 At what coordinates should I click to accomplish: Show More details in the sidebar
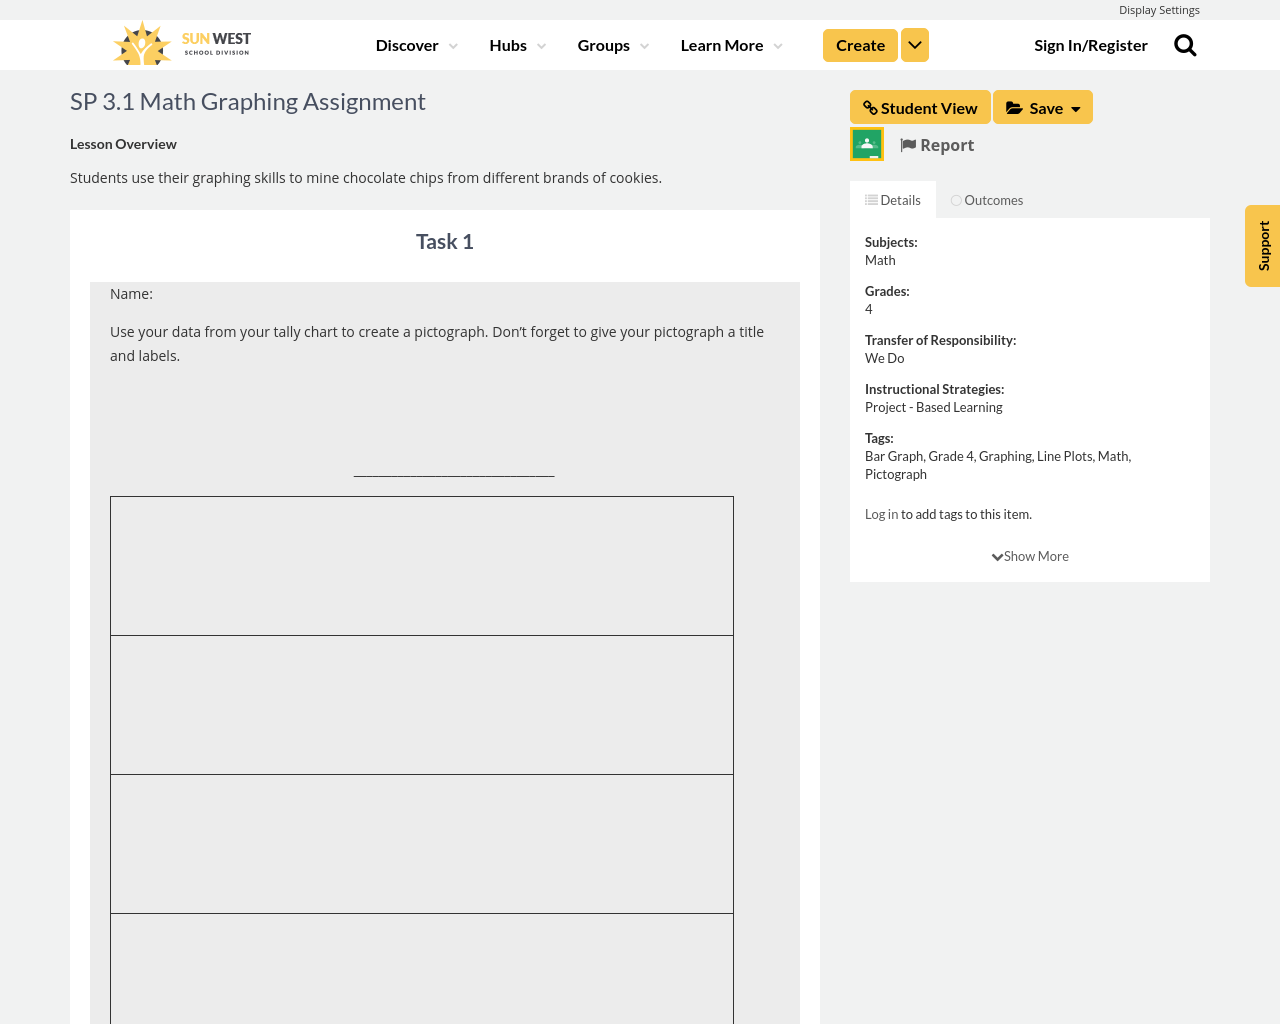[1030, 554]
